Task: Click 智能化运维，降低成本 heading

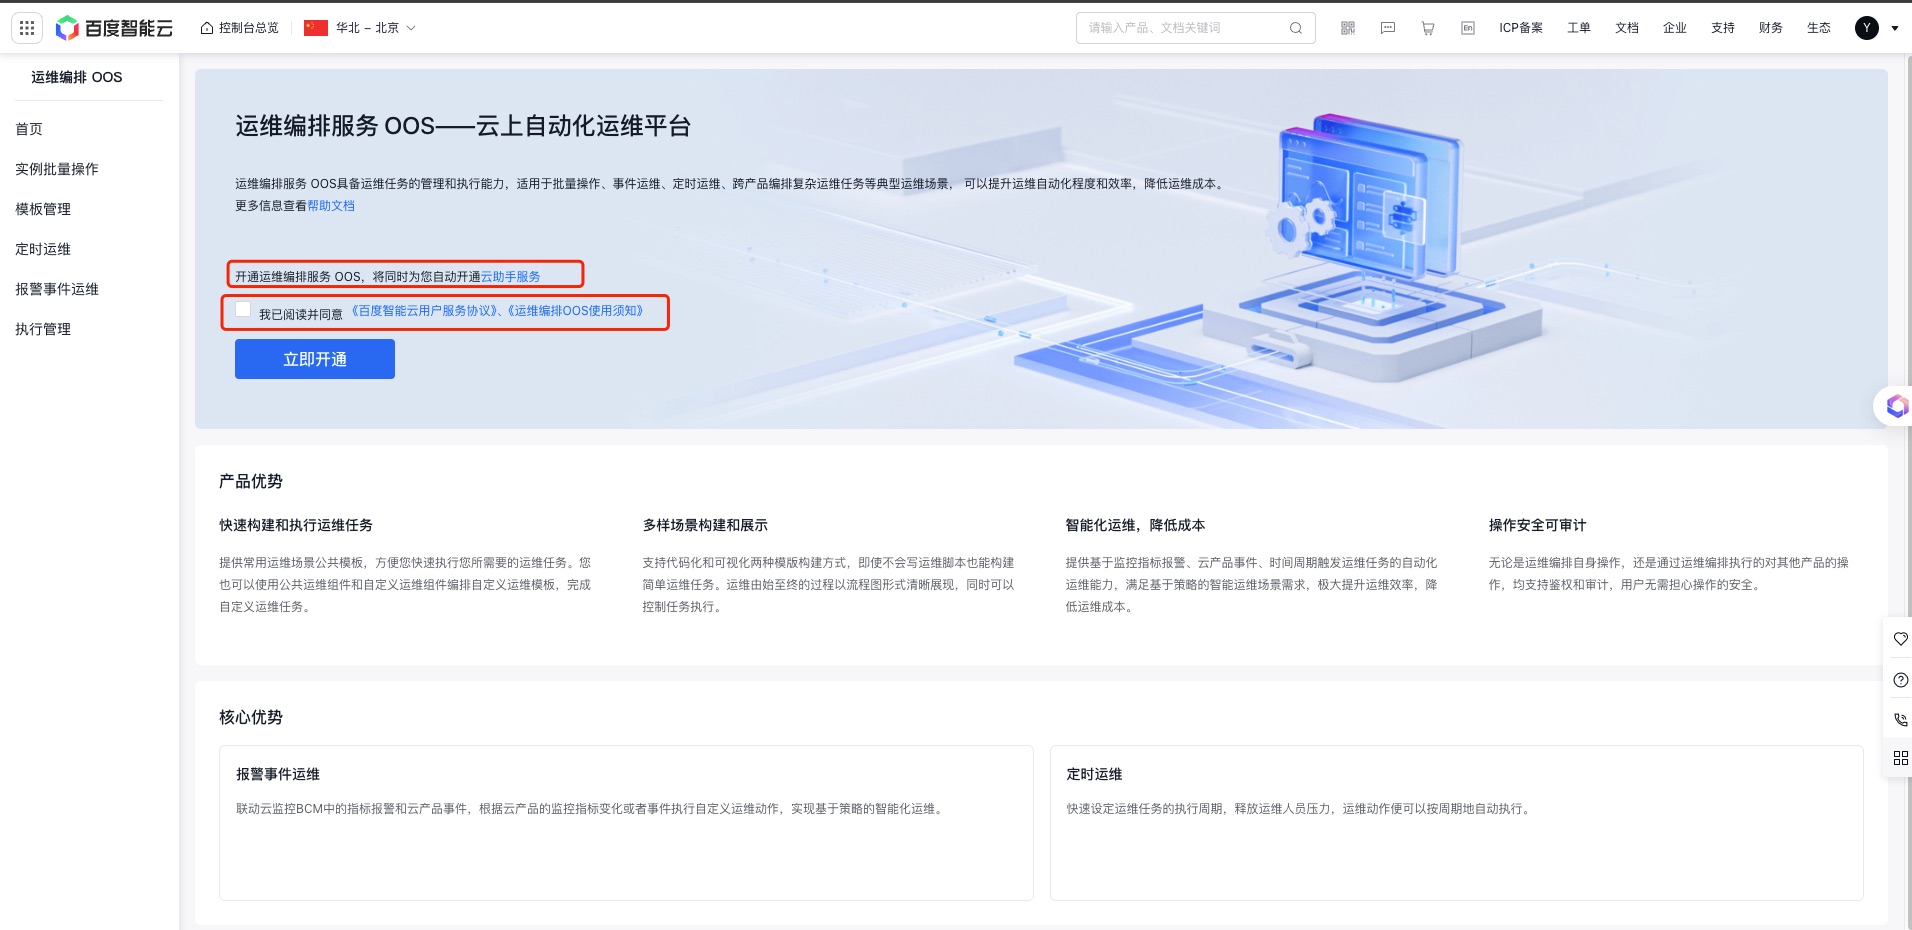Action: (1135, 525)
